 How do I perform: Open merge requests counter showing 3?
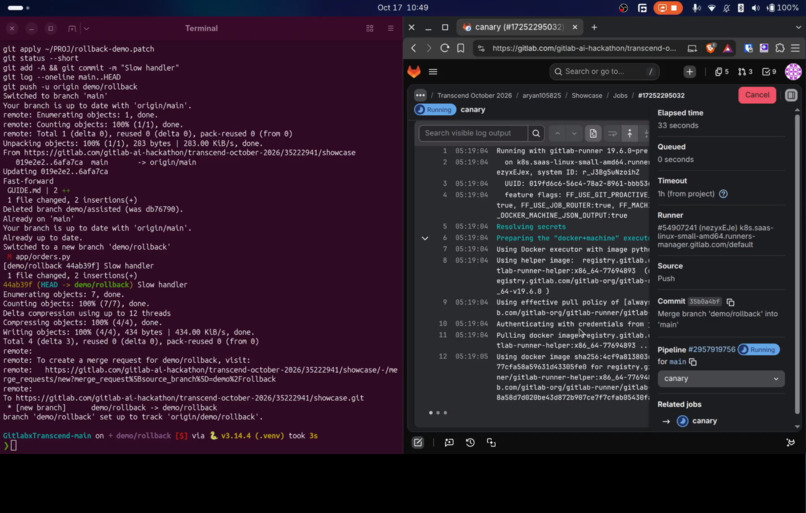pyautogui.click(x=745, y=72)
